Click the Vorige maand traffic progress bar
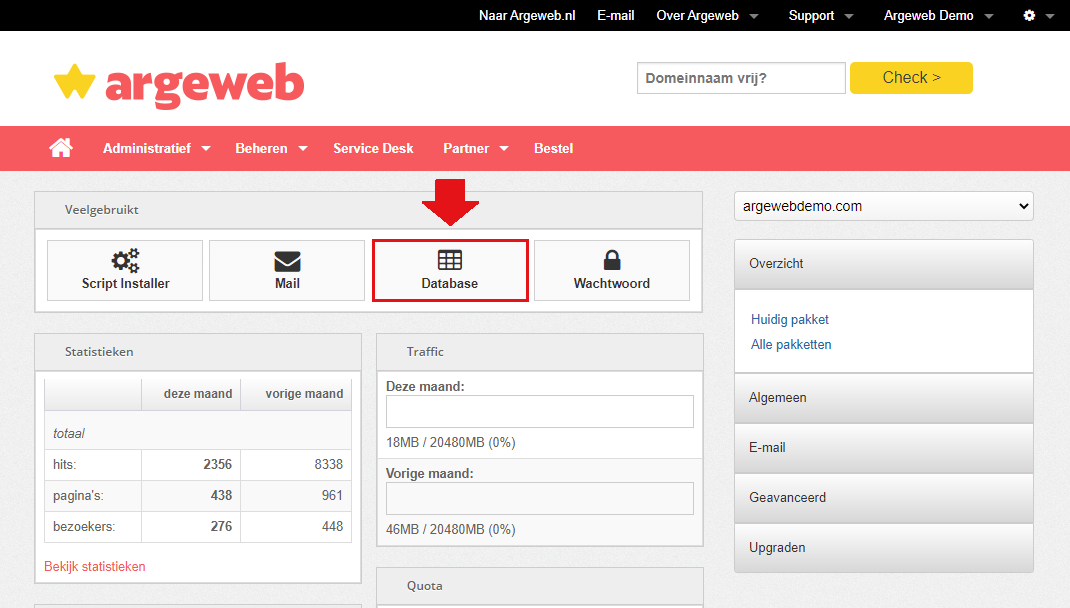 point(540,499)
